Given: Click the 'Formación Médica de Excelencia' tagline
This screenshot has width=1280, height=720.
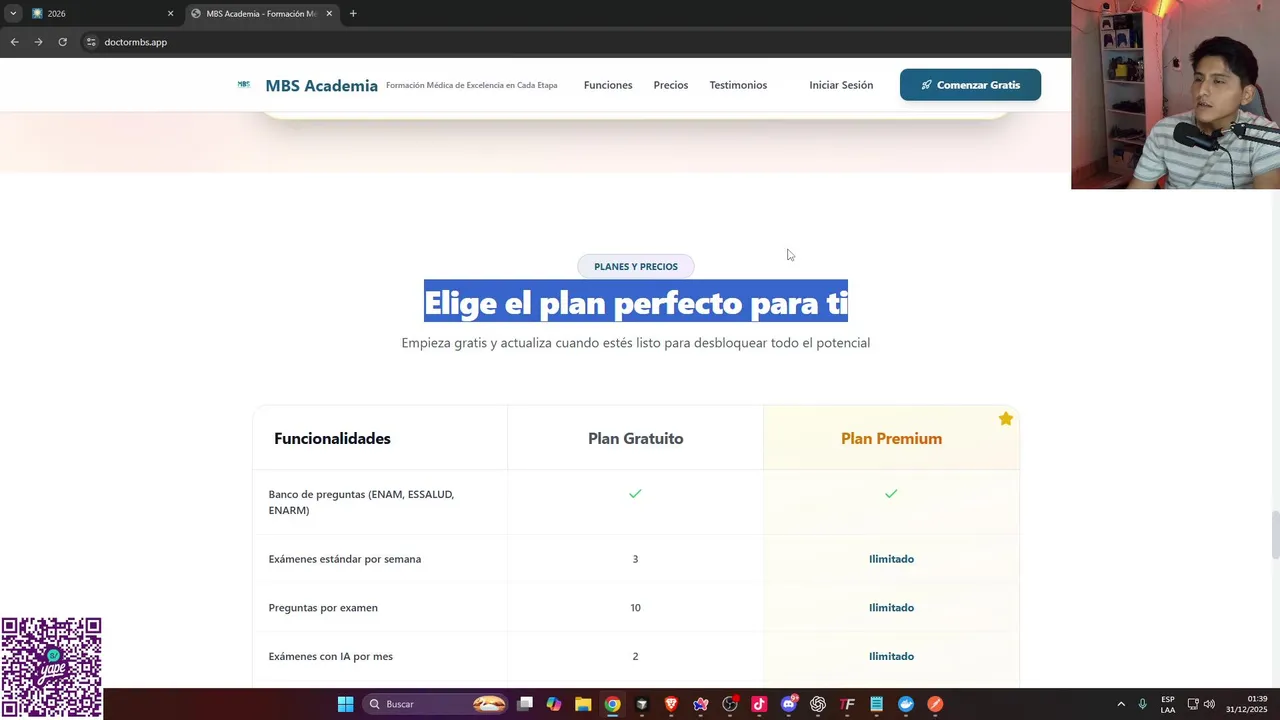Looking at the screenshot, I should coord(472,86).
